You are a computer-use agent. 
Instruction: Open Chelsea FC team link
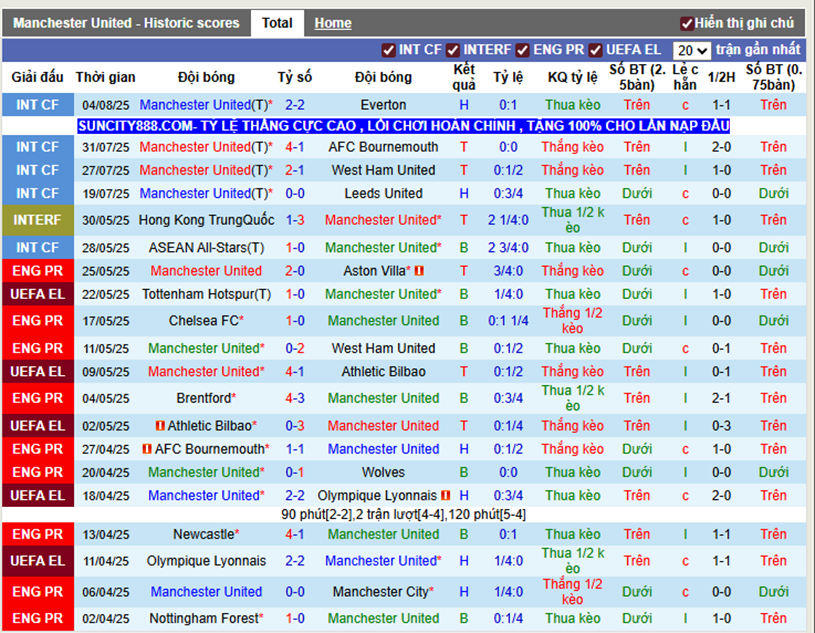204,321
